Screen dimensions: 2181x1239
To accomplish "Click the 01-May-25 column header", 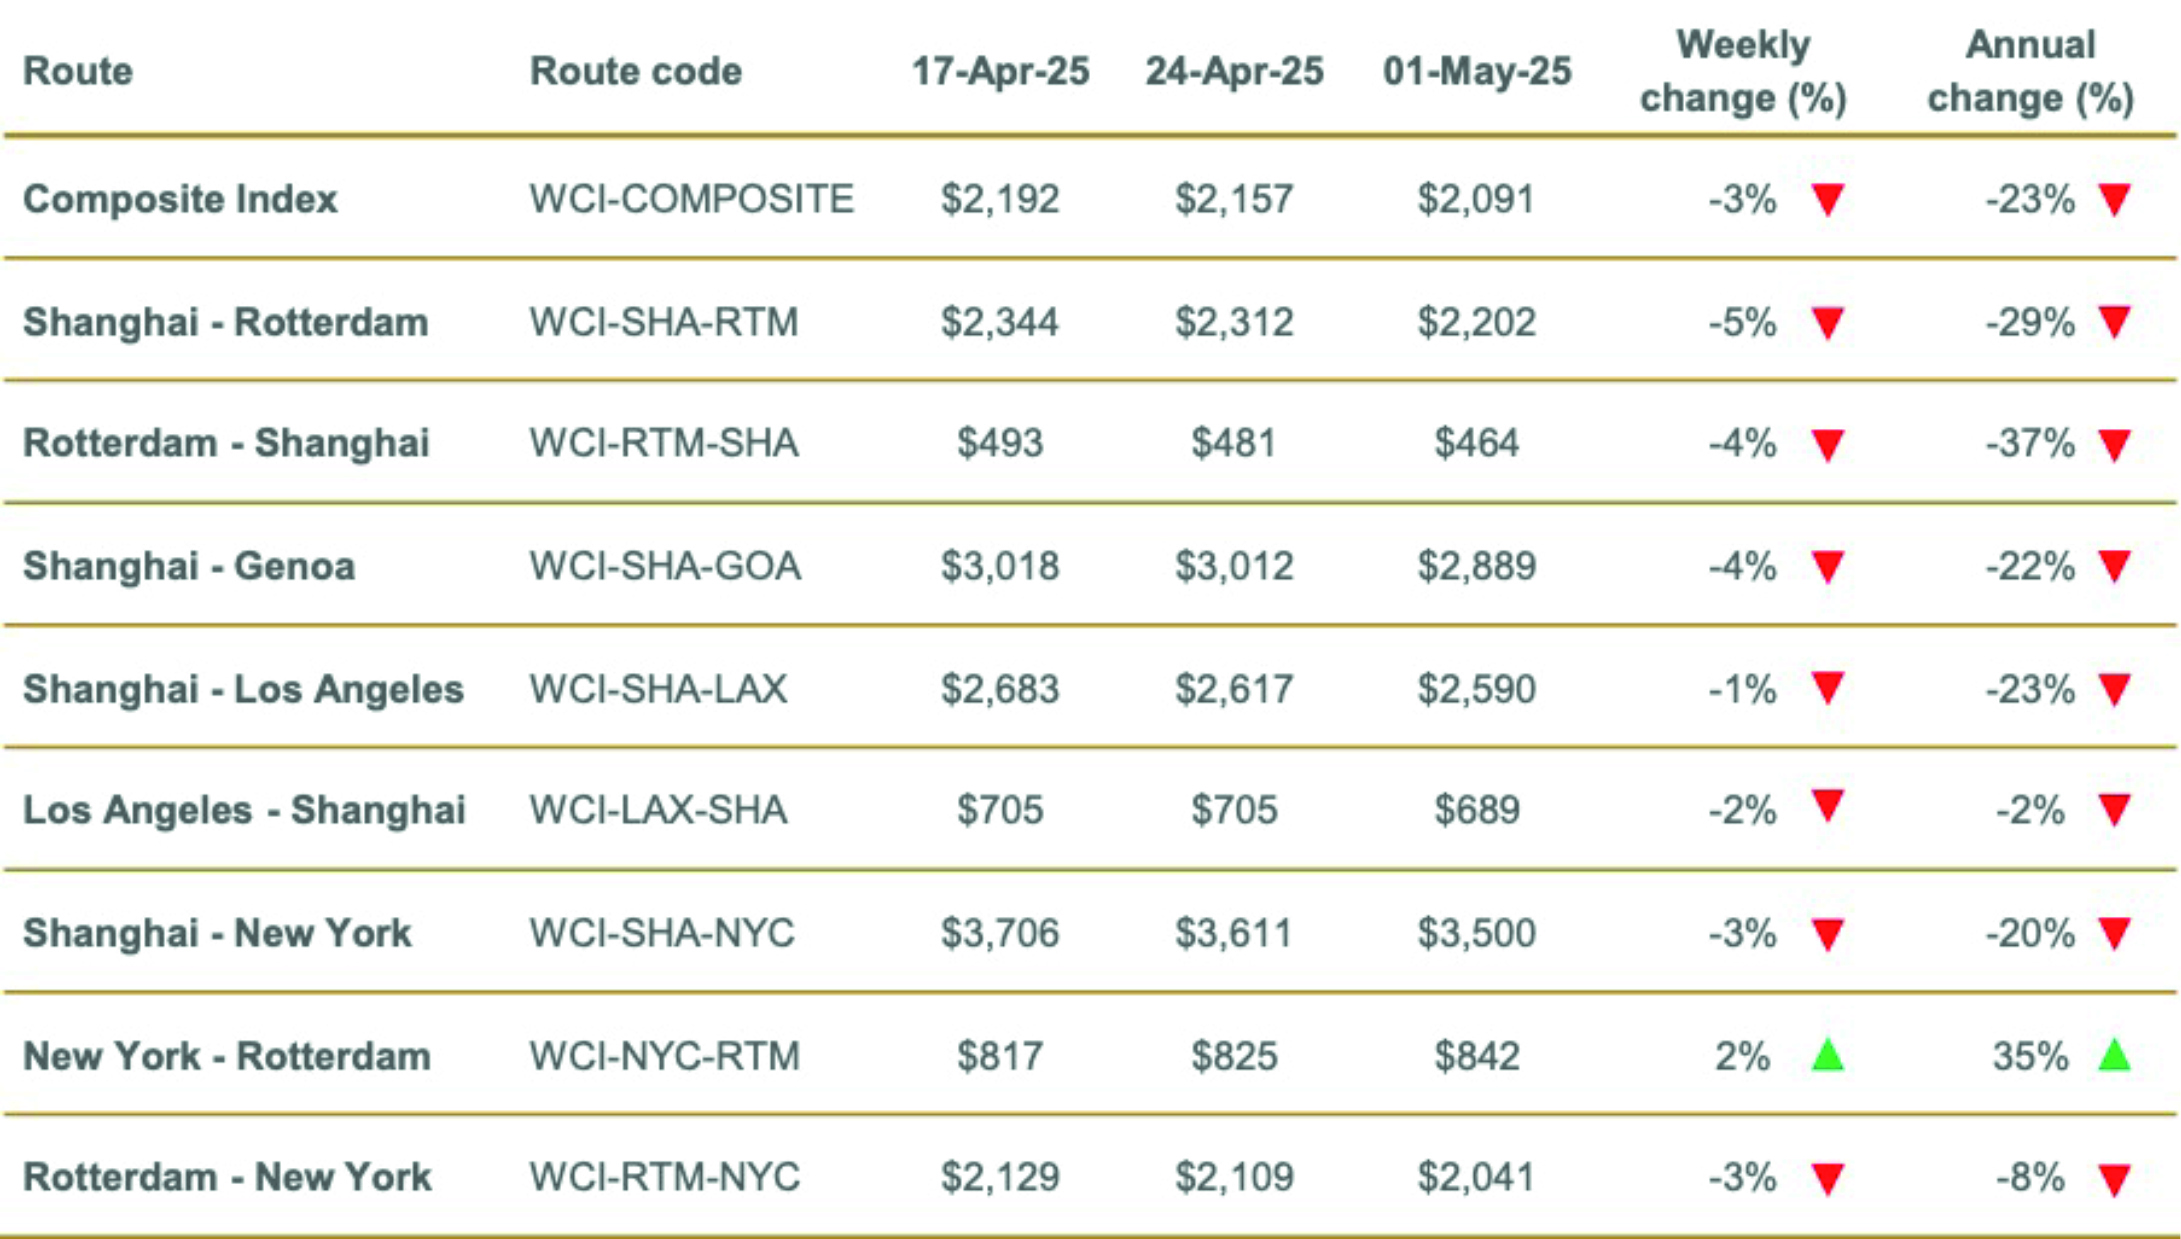I will click(1477, 71).
